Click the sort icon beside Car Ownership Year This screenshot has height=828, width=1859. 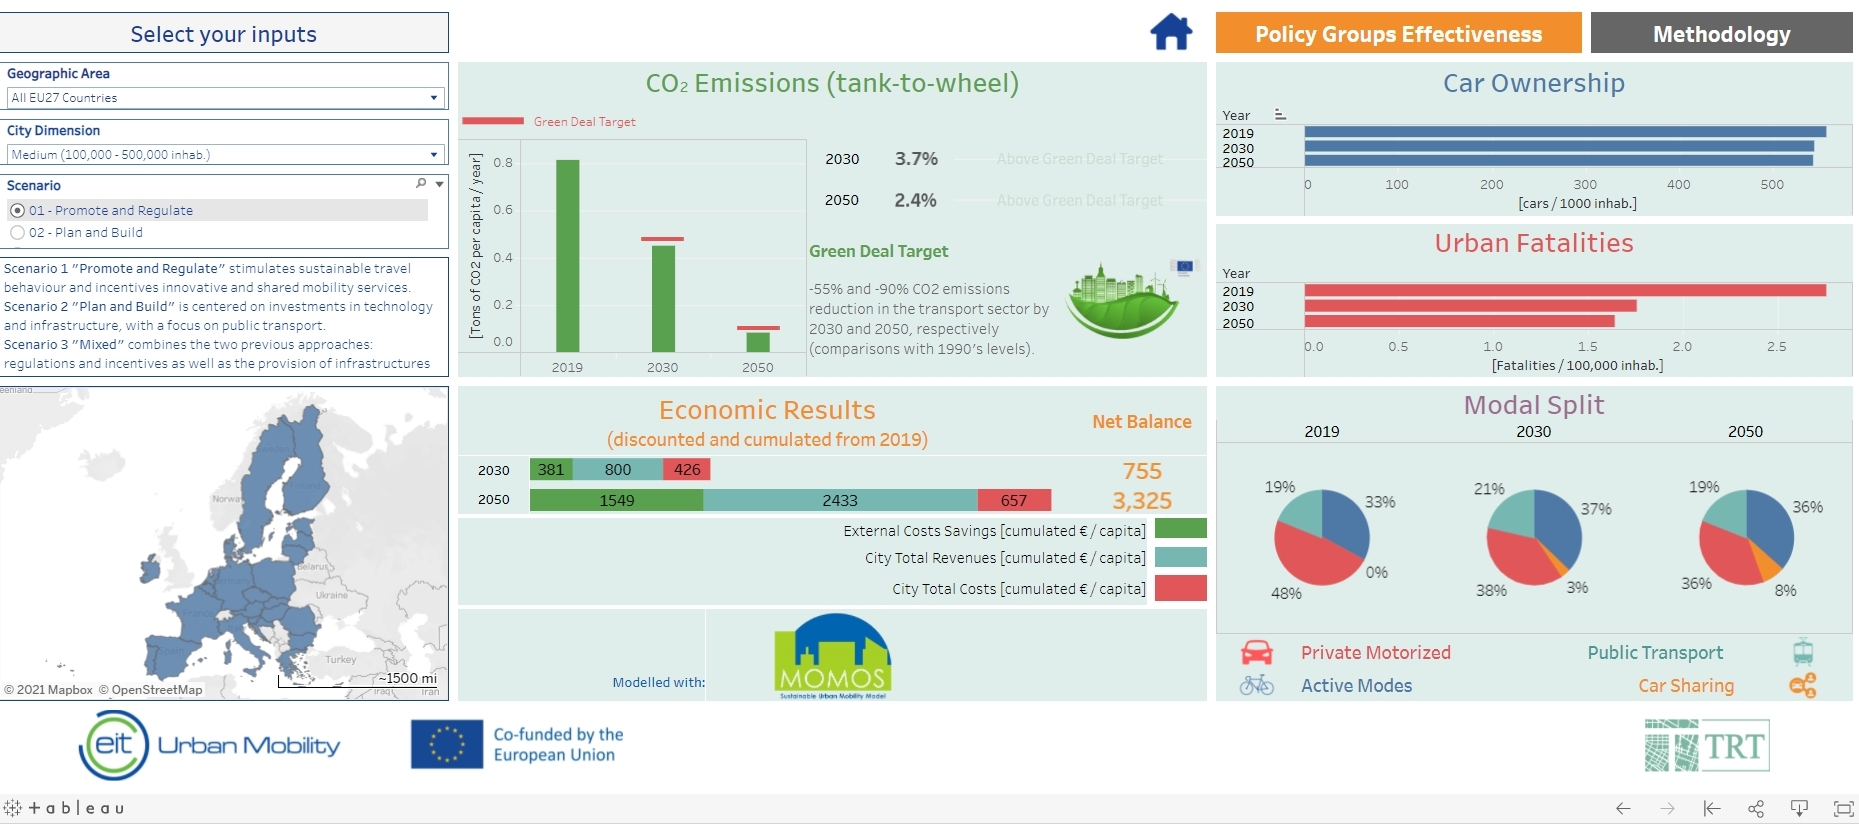[1280, 115]
